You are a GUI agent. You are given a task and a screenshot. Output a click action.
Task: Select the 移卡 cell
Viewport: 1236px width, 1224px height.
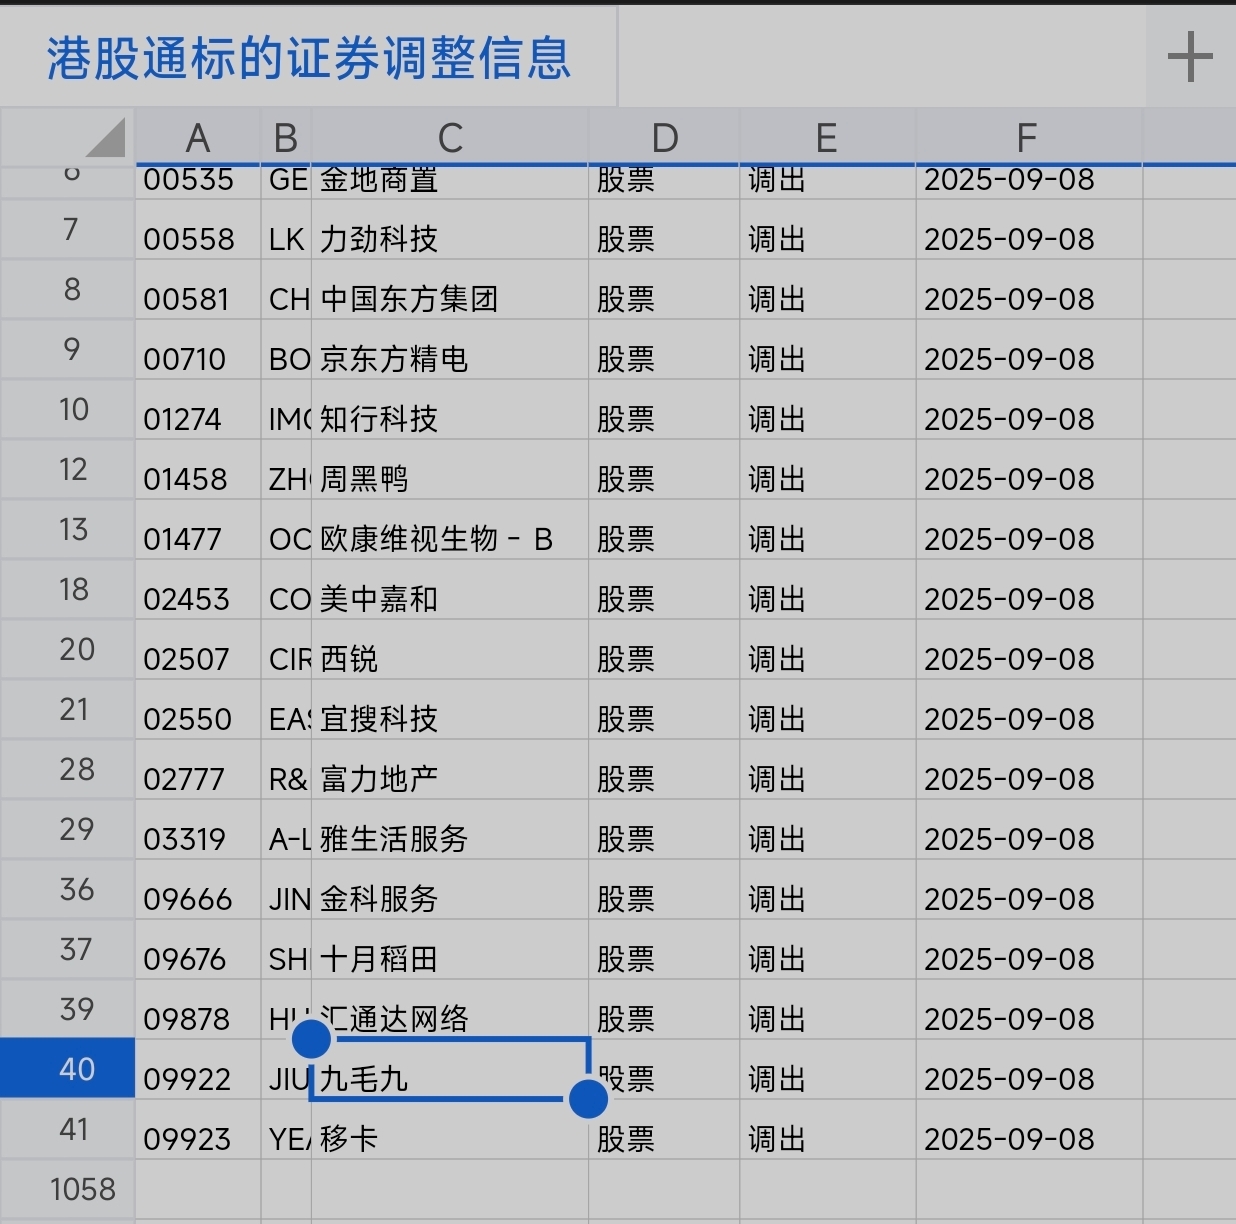point(450,1130)
